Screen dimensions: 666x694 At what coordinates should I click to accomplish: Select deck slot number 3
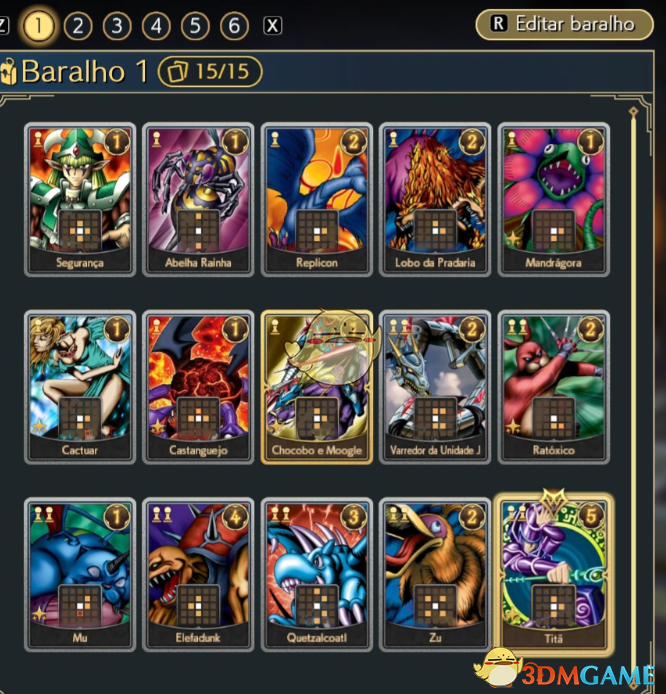pyautogui.click(x=117, y=26)
